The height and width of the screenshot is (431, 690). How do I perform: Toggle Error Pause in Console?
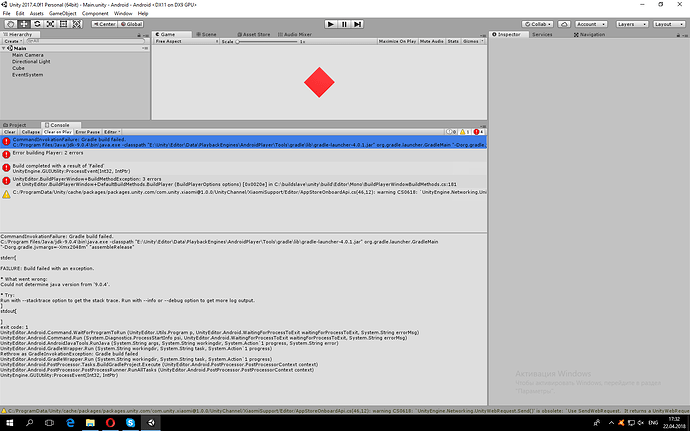coord(88,132)
